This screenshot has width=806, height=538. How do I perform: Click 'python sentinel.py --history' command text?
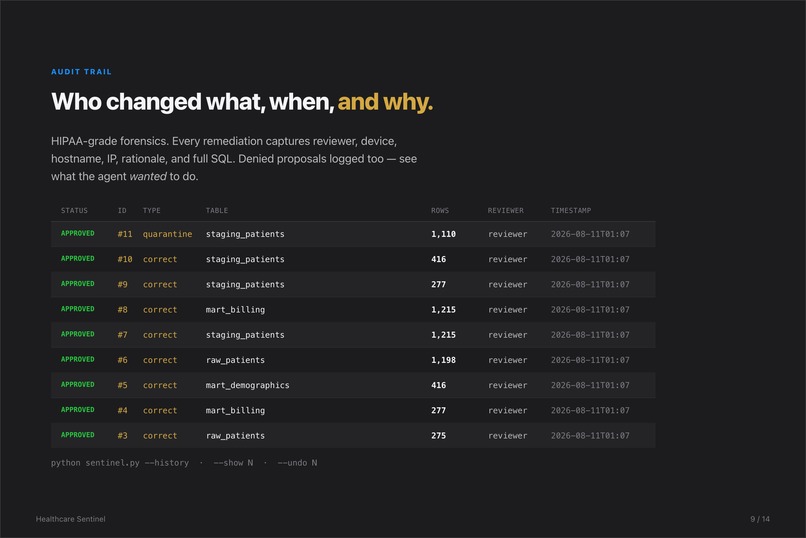[120, 462]
